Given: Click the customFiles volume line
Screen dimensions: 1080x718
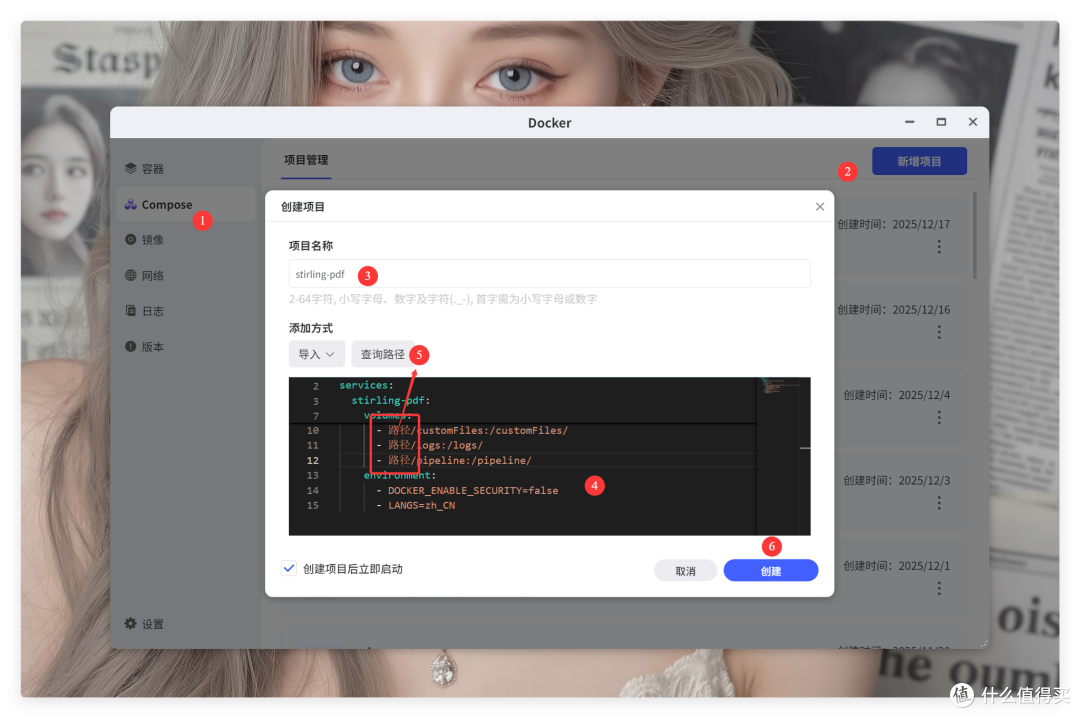Looking at the screenshot, I should click(478, 431).
